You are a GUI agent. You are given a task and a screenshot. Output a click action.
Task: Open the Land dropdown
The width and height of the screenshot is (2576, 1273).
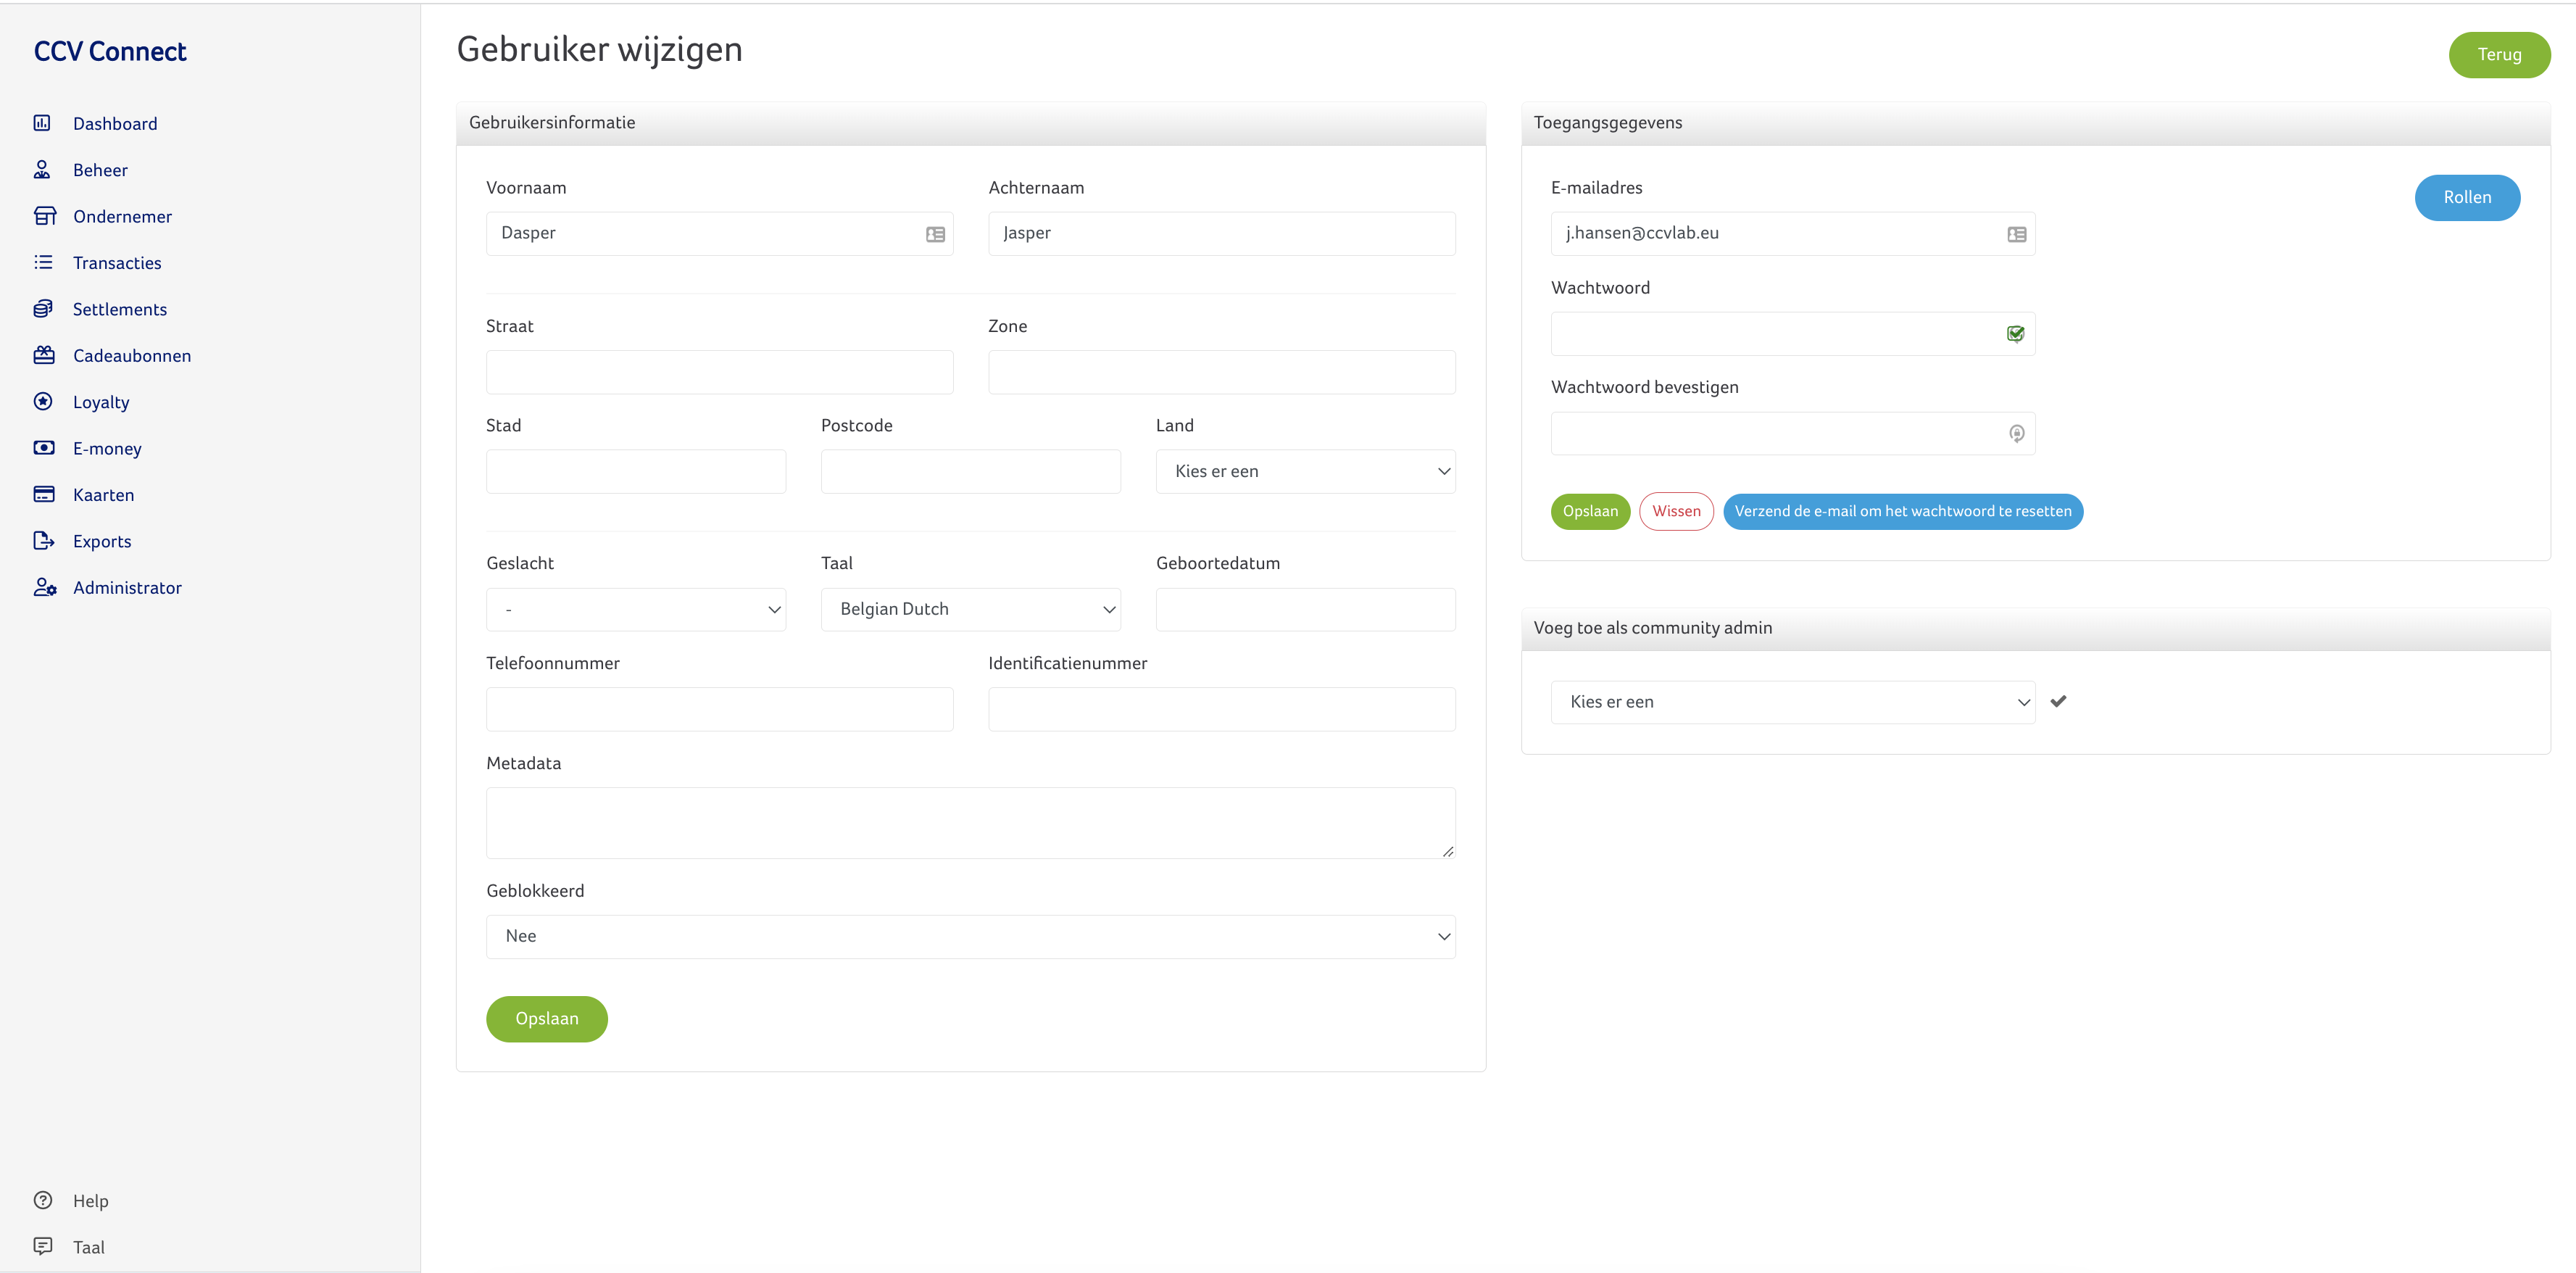coord(1305,471)
